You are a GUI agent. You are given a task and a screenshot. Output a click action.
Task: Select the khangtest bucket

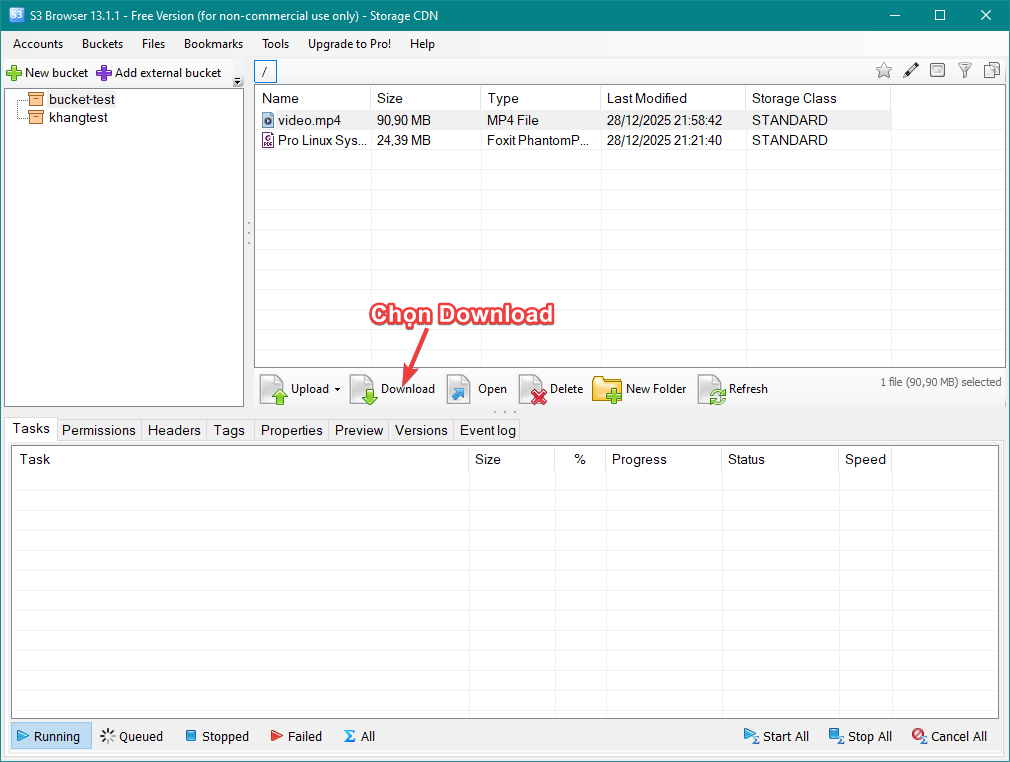pos(78,118)
